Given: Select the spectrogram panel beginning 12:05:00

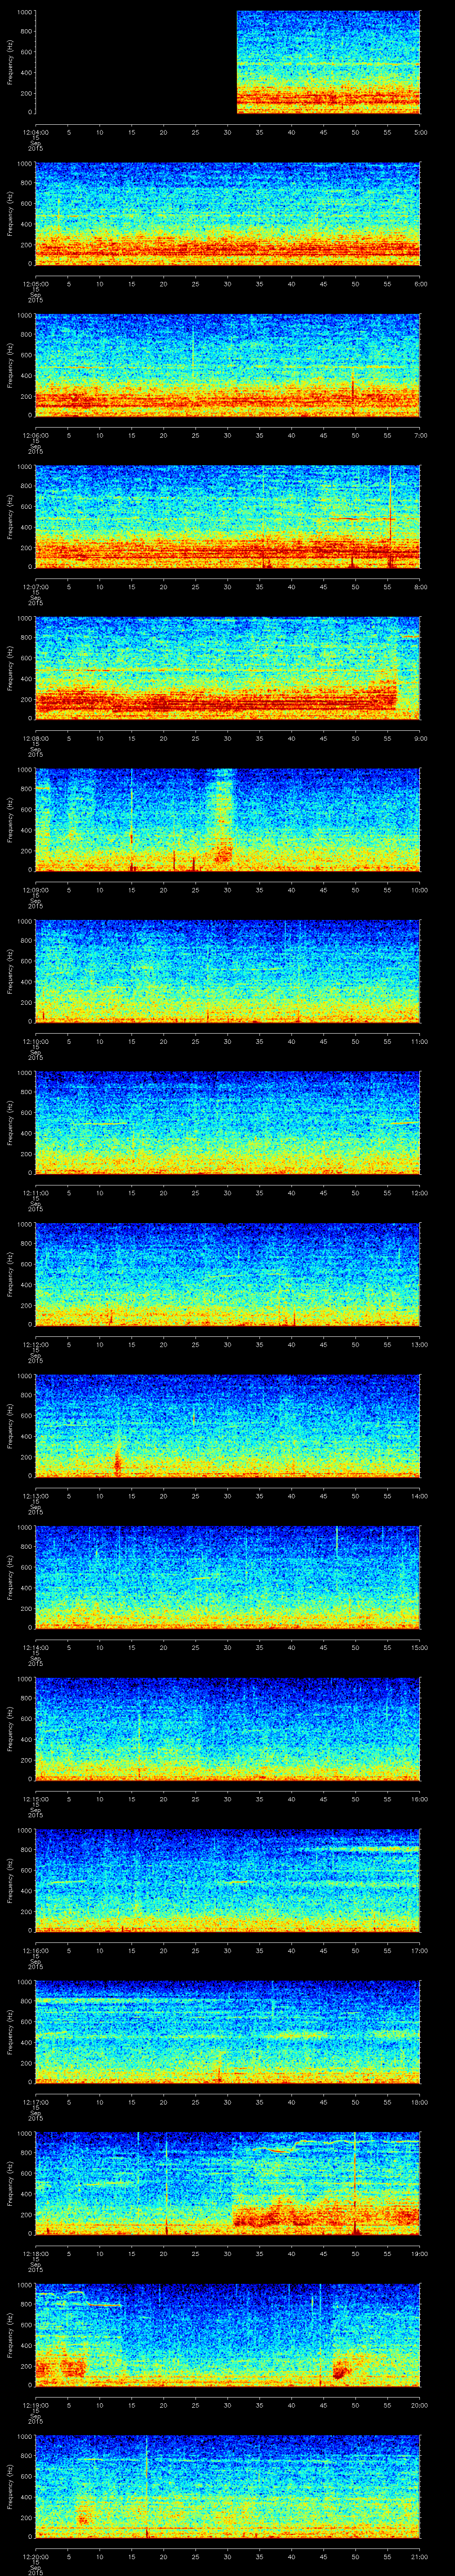Looking at the screenshot, I should tap(228, 214).
